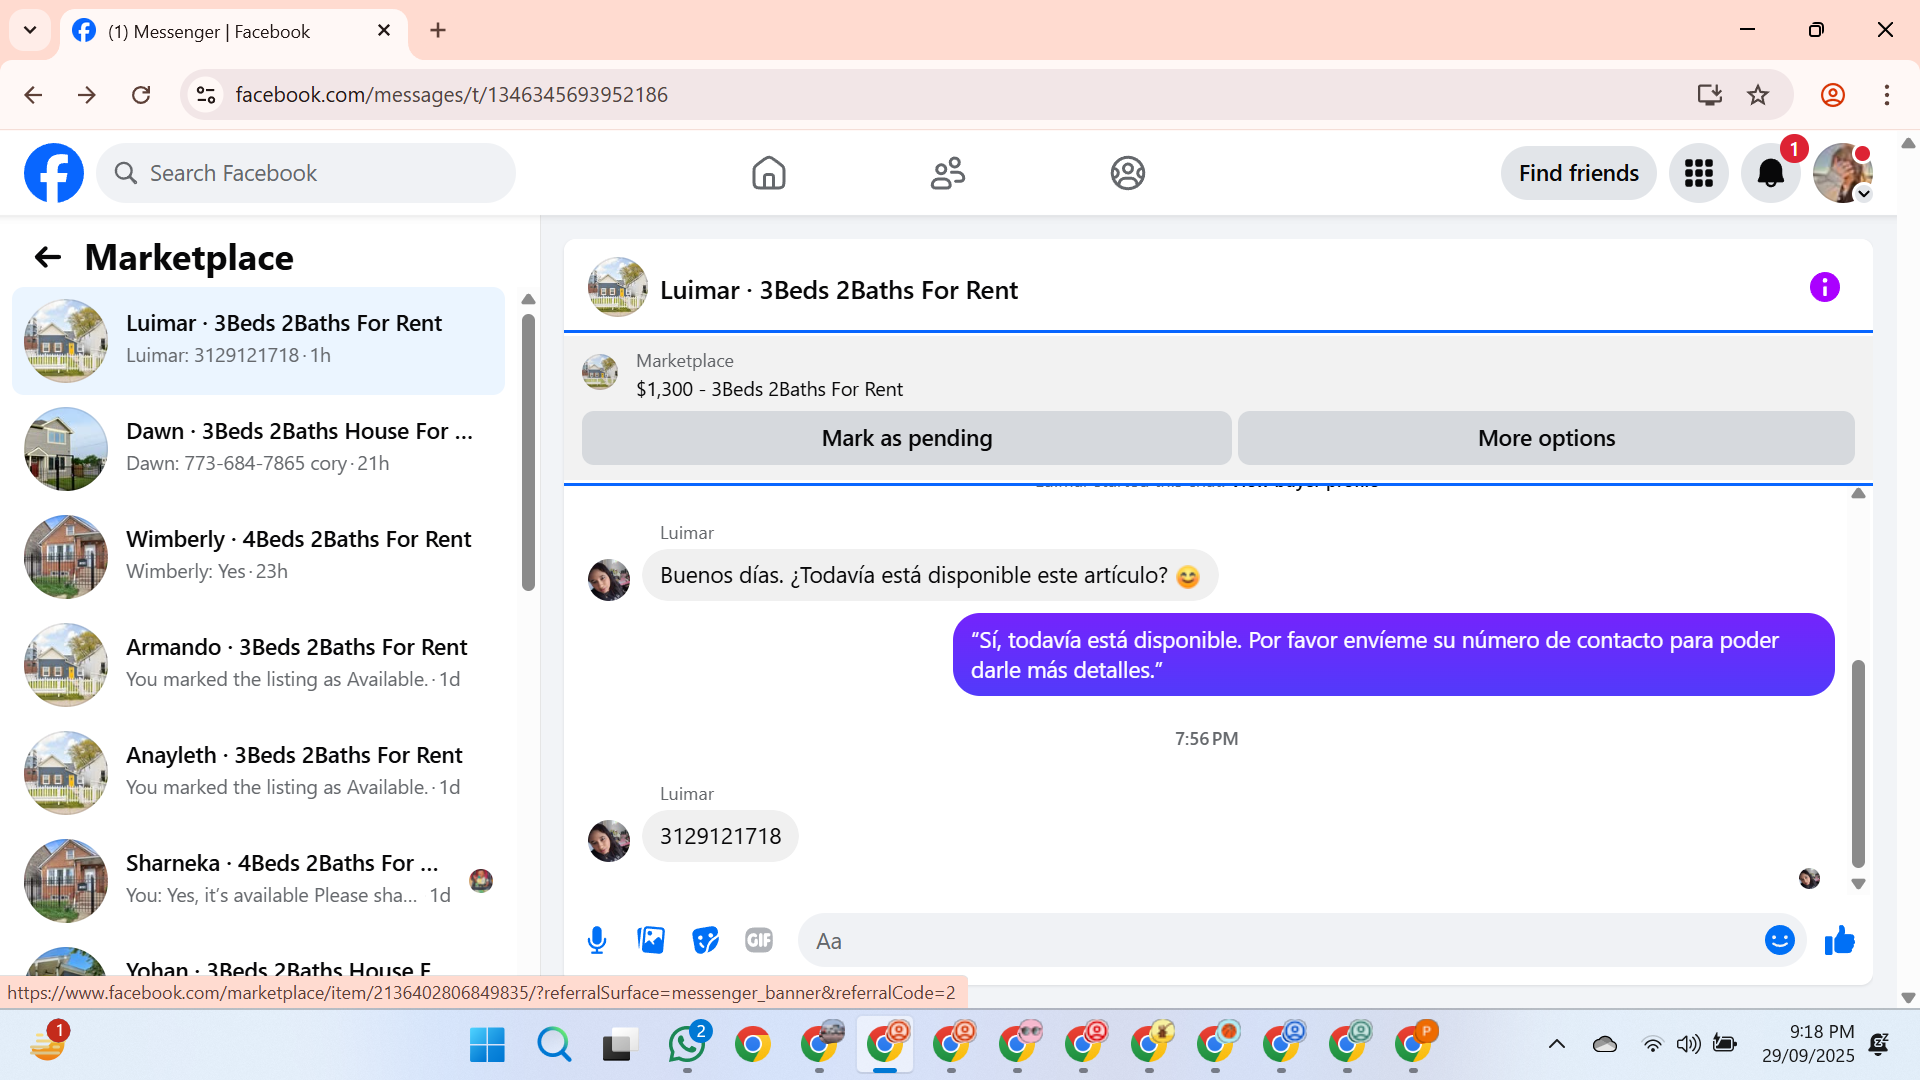Click the More options button

point(1546,438)
